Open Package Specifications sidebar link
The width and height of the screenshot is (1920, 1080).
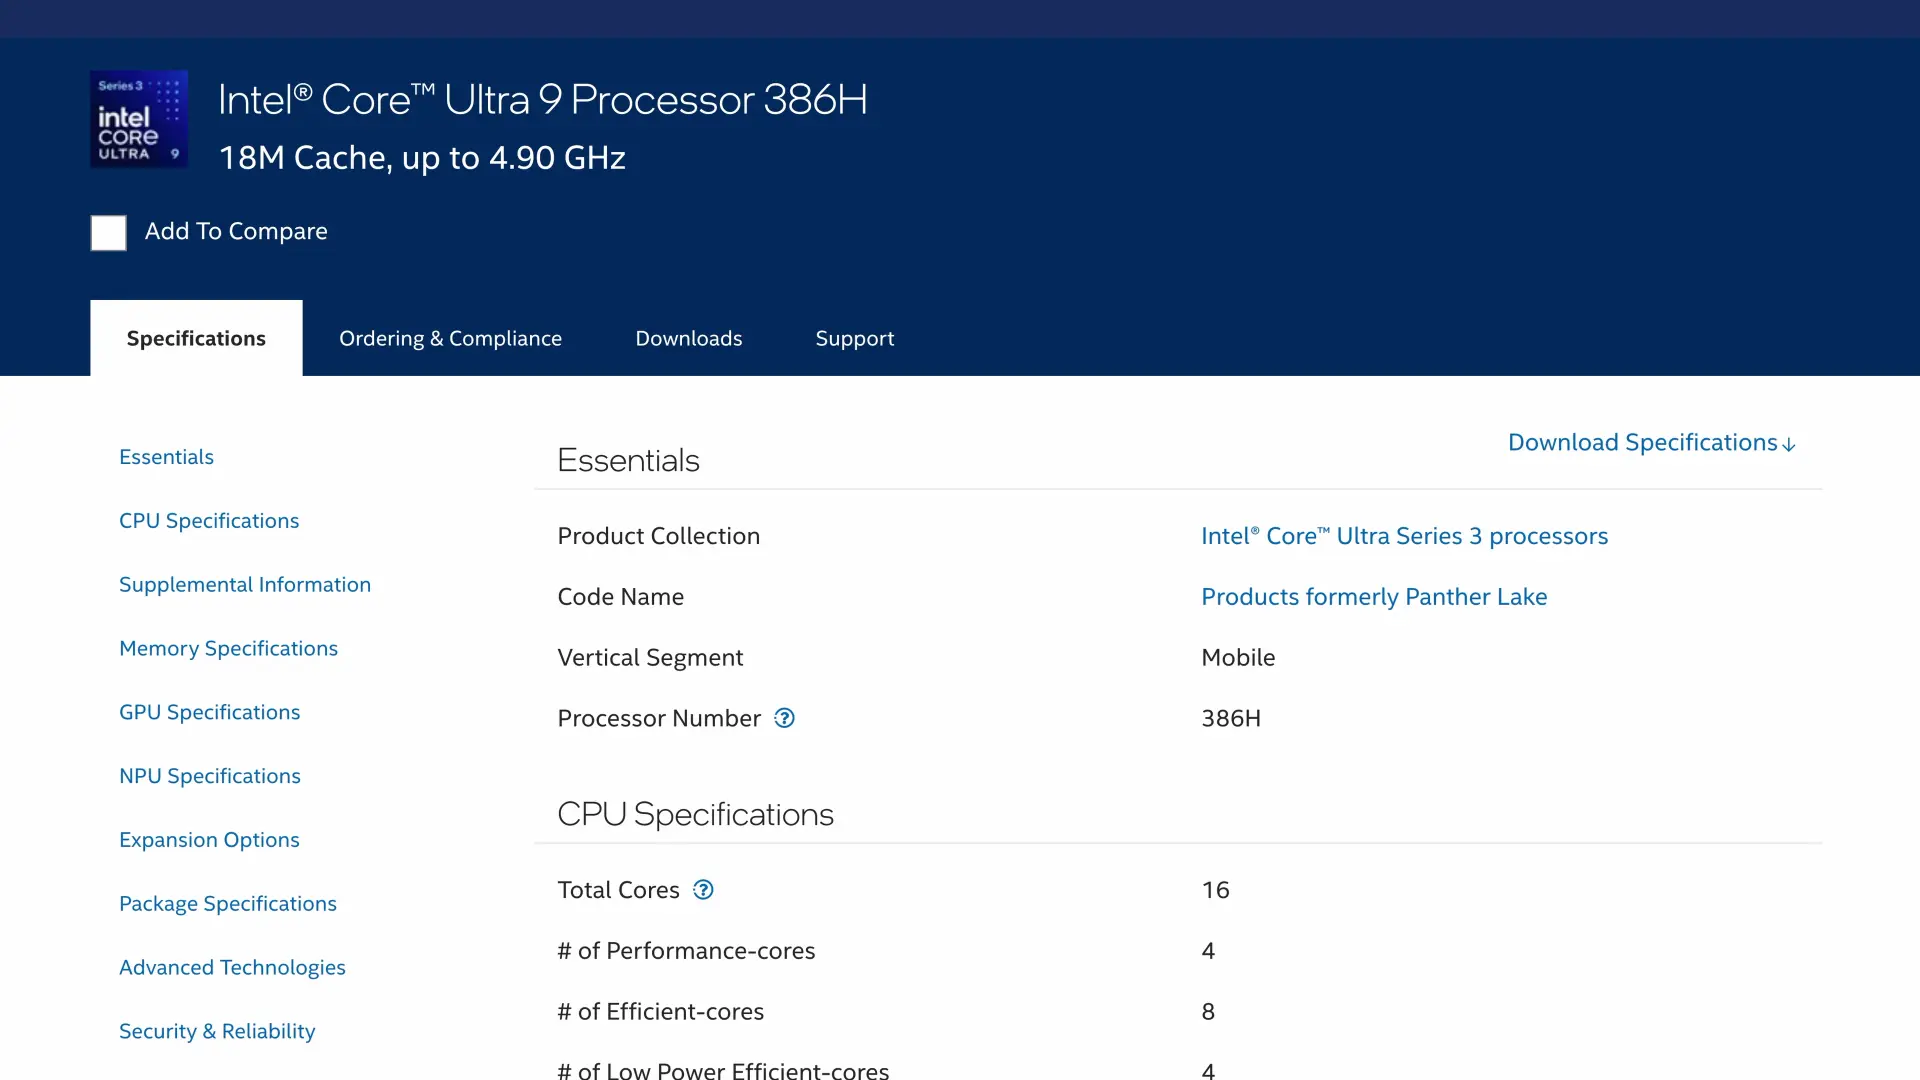[228, 904]
